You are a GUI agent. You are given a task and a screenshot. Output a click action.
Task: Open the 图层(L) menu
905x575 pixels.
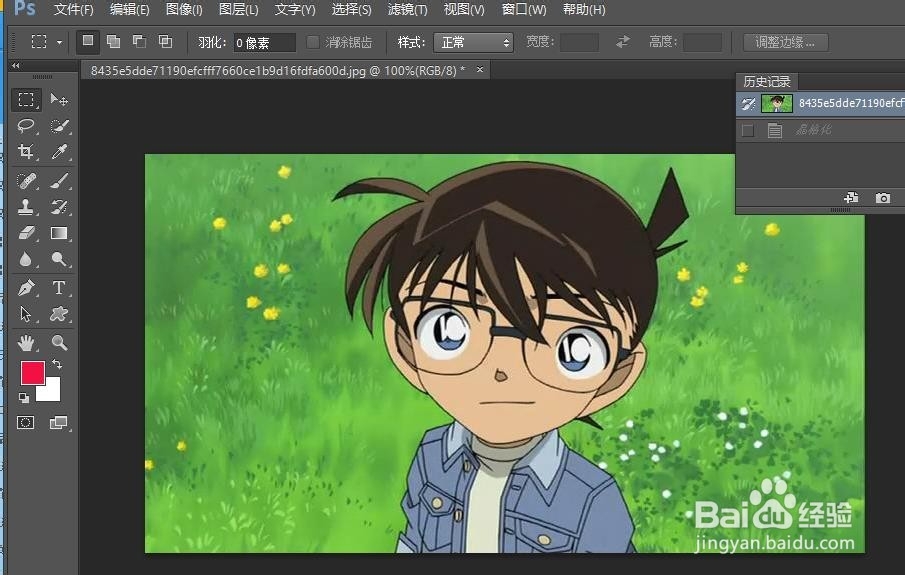[x=239, y=9]
